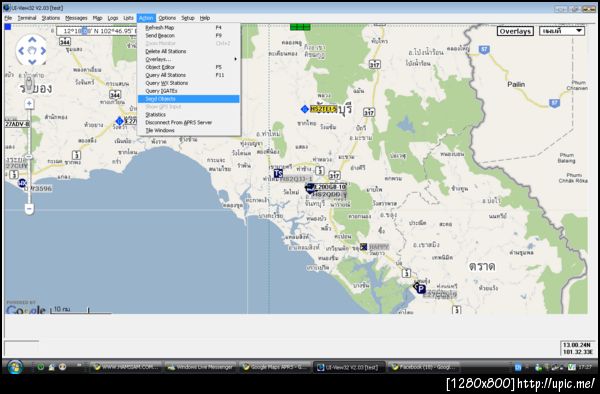Click the UI-View32 title bar icon

[7, 8]
